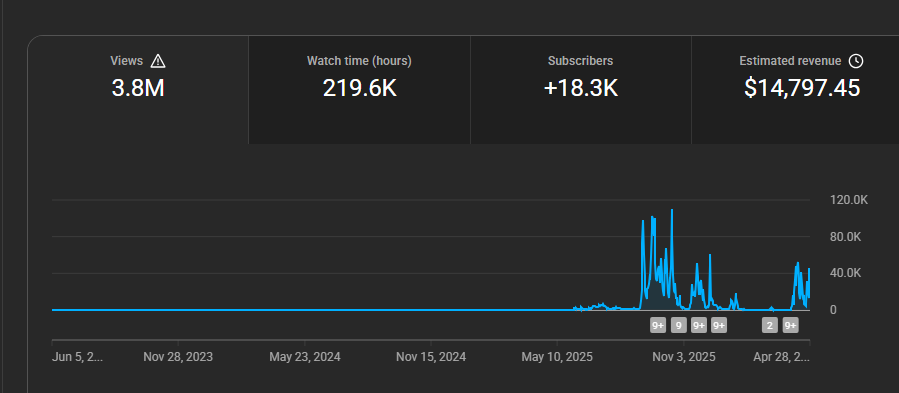Open the 2 videos published marker
Viewport: 899px width, 393px height.
coord(769,325)
